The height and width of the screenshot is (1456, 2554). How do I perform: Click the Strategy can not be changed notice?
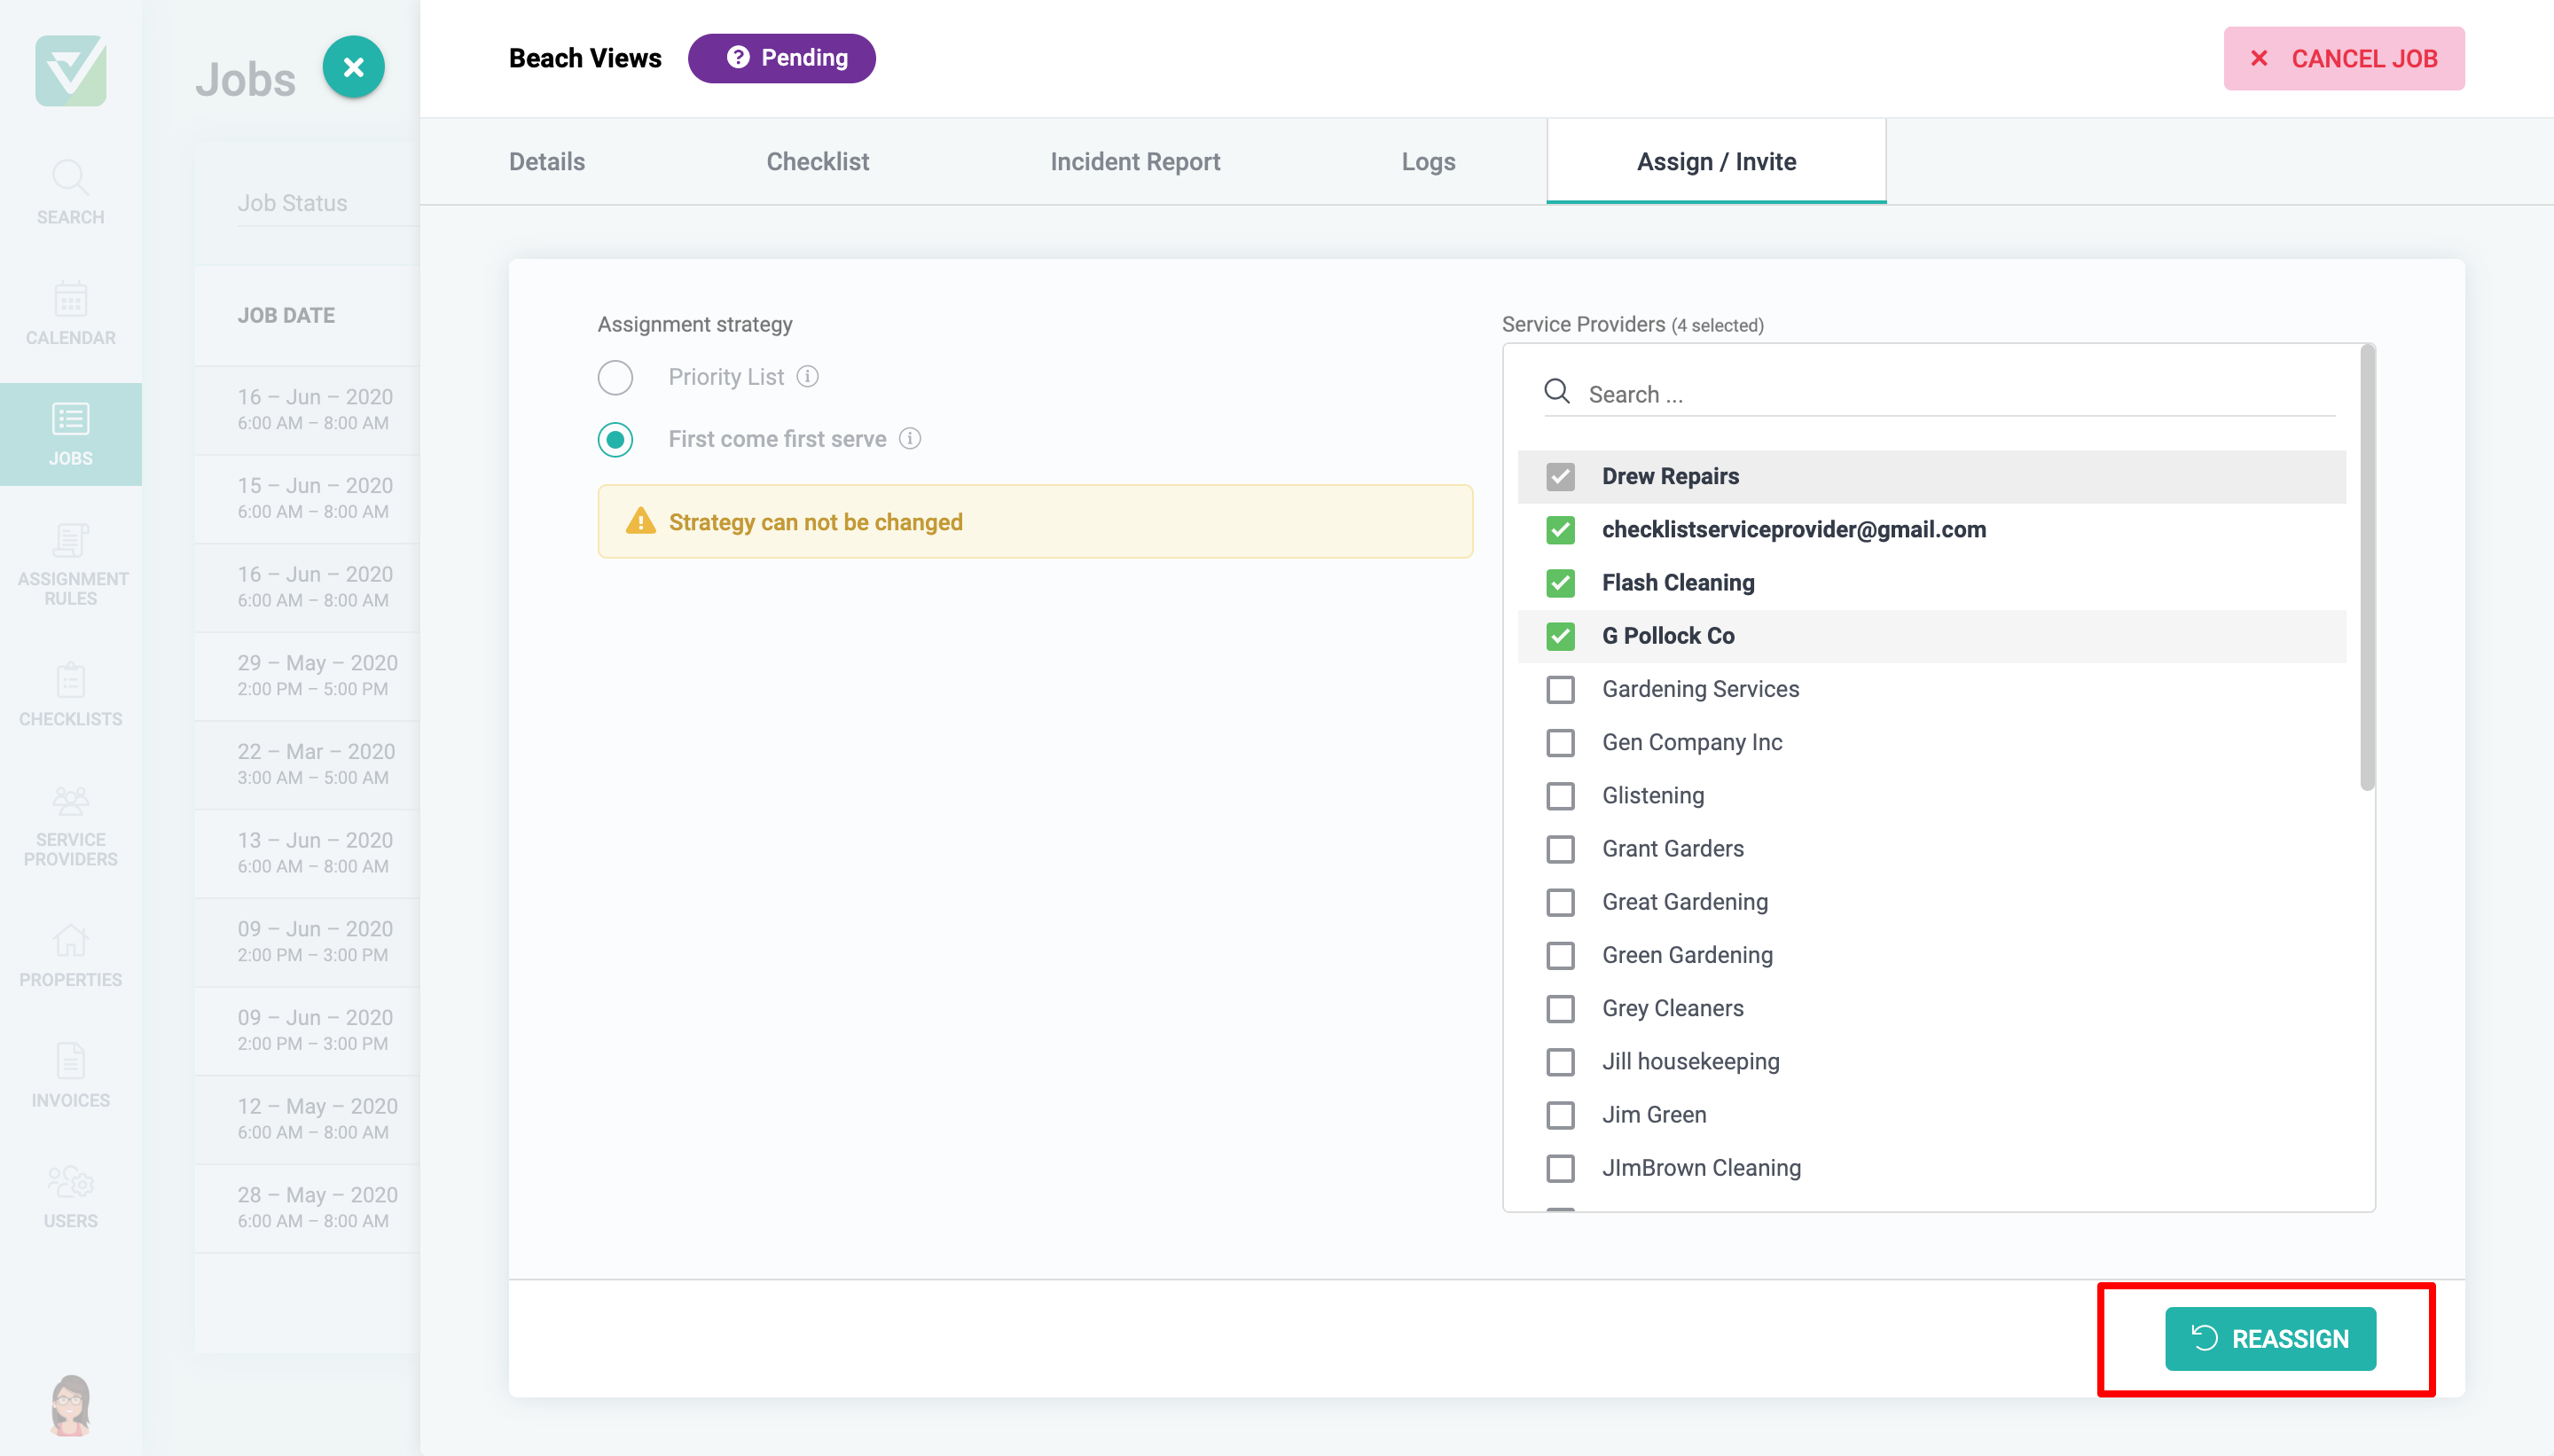point(1035,521)
